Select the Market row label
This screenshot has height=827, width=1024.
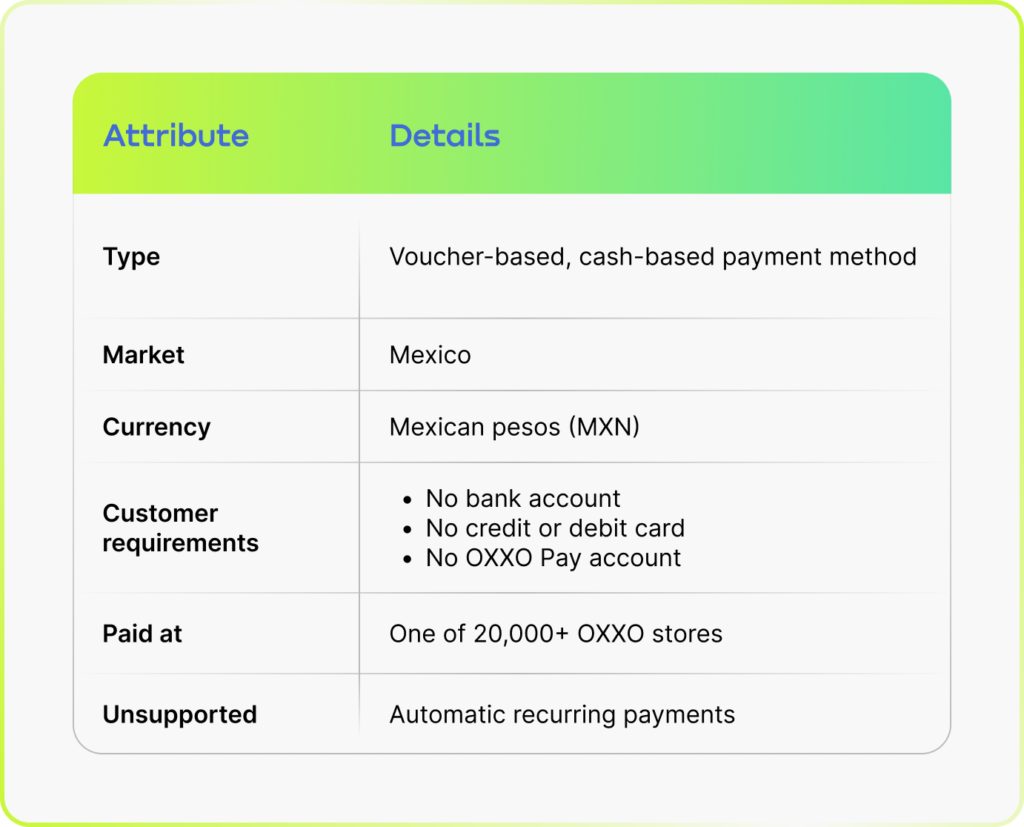tap(144, 355)
